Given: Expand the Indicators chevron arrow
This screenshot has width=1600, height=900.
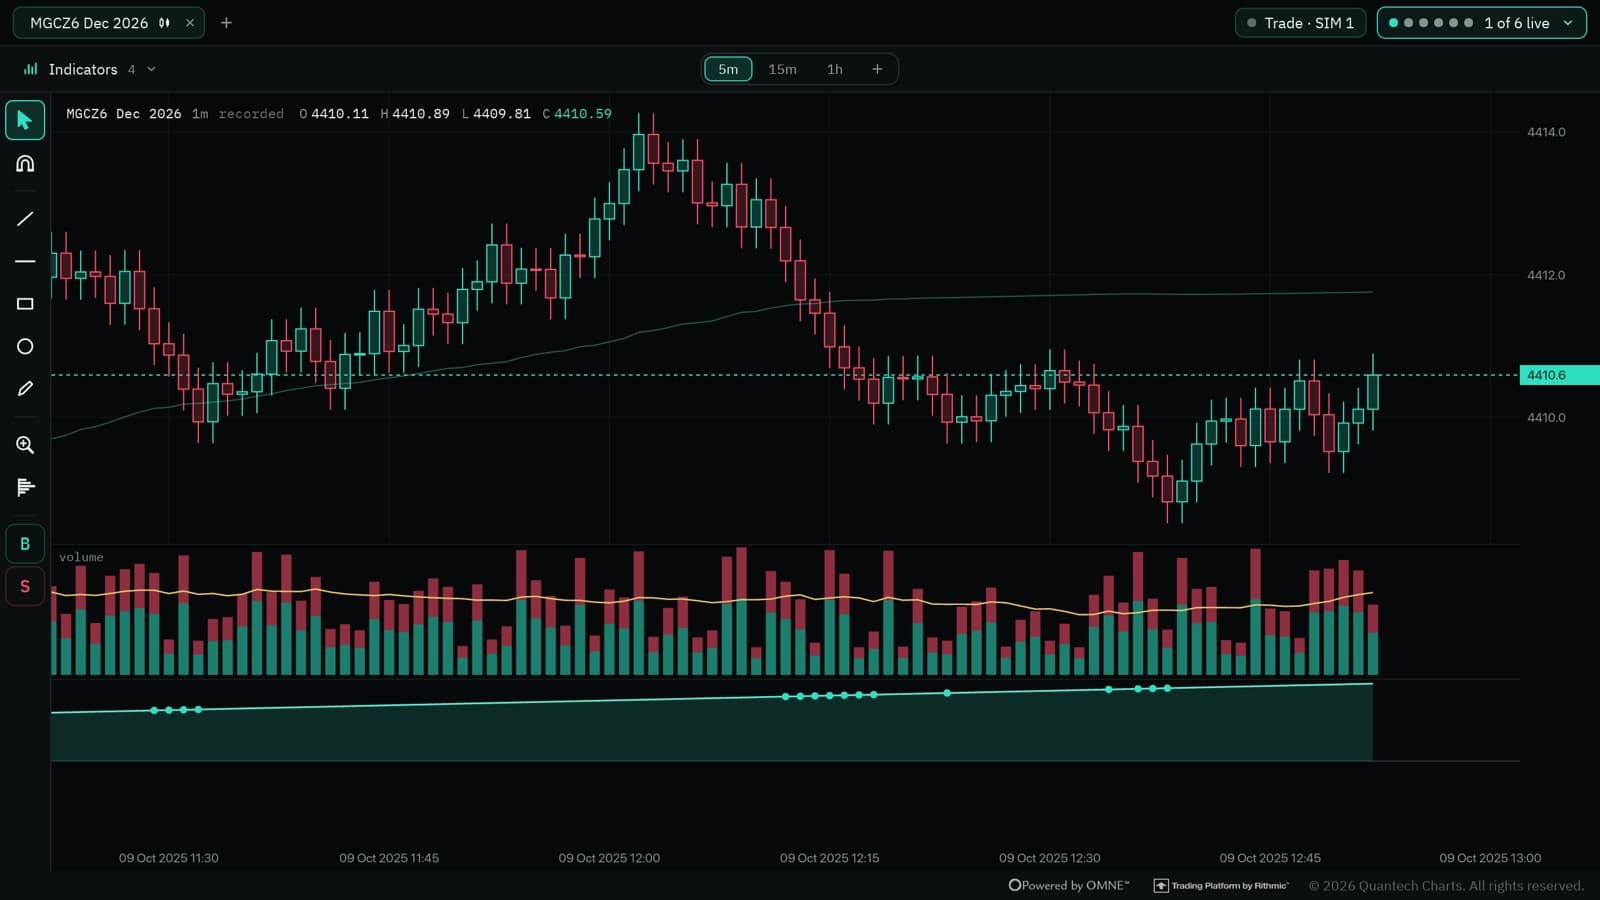Looking at the screenshot, I should pyautogui.click(x=152, y=69).
